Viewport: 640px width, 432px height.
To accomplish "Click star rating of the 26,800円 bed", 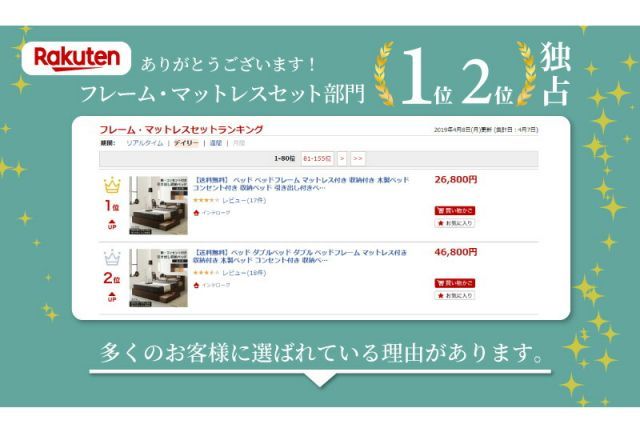I will [206, 200].
